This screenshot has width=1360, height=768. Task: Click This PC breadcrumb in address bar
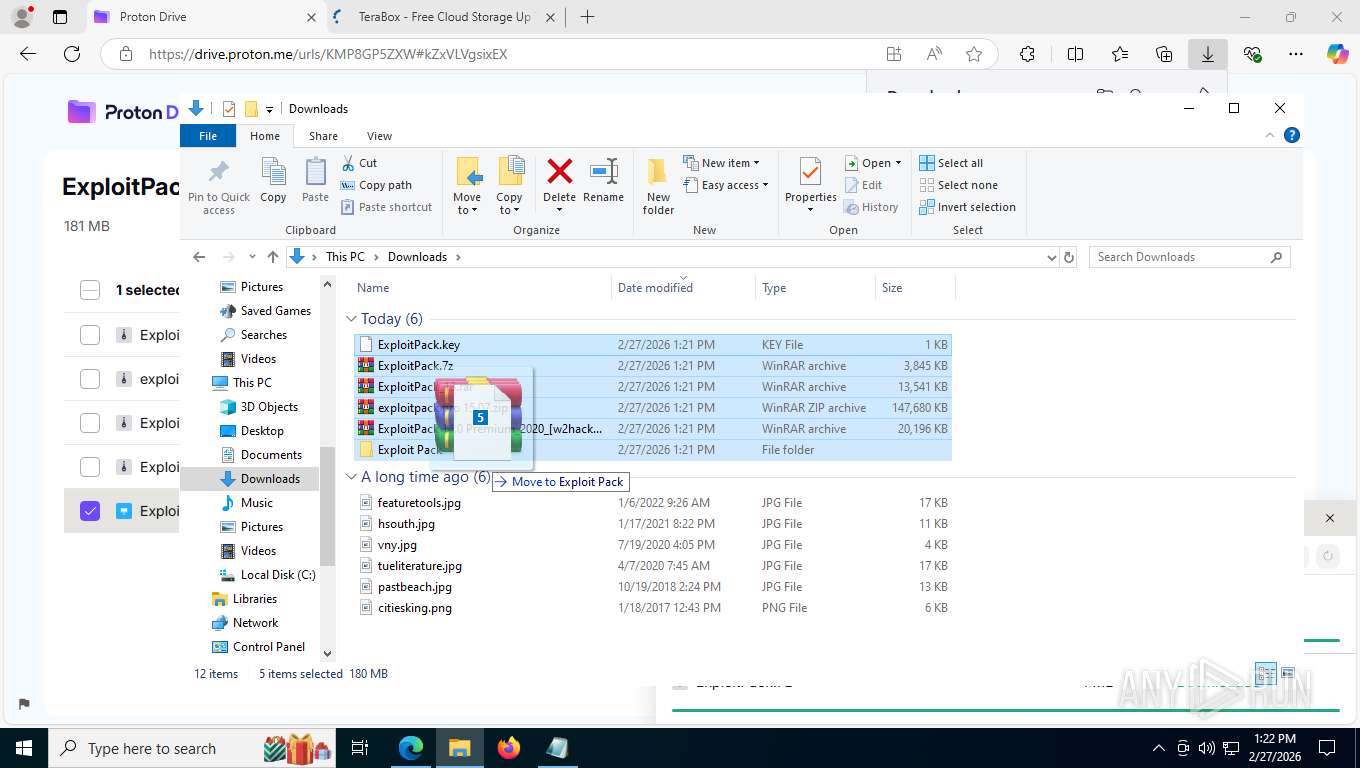coord(345,257)
